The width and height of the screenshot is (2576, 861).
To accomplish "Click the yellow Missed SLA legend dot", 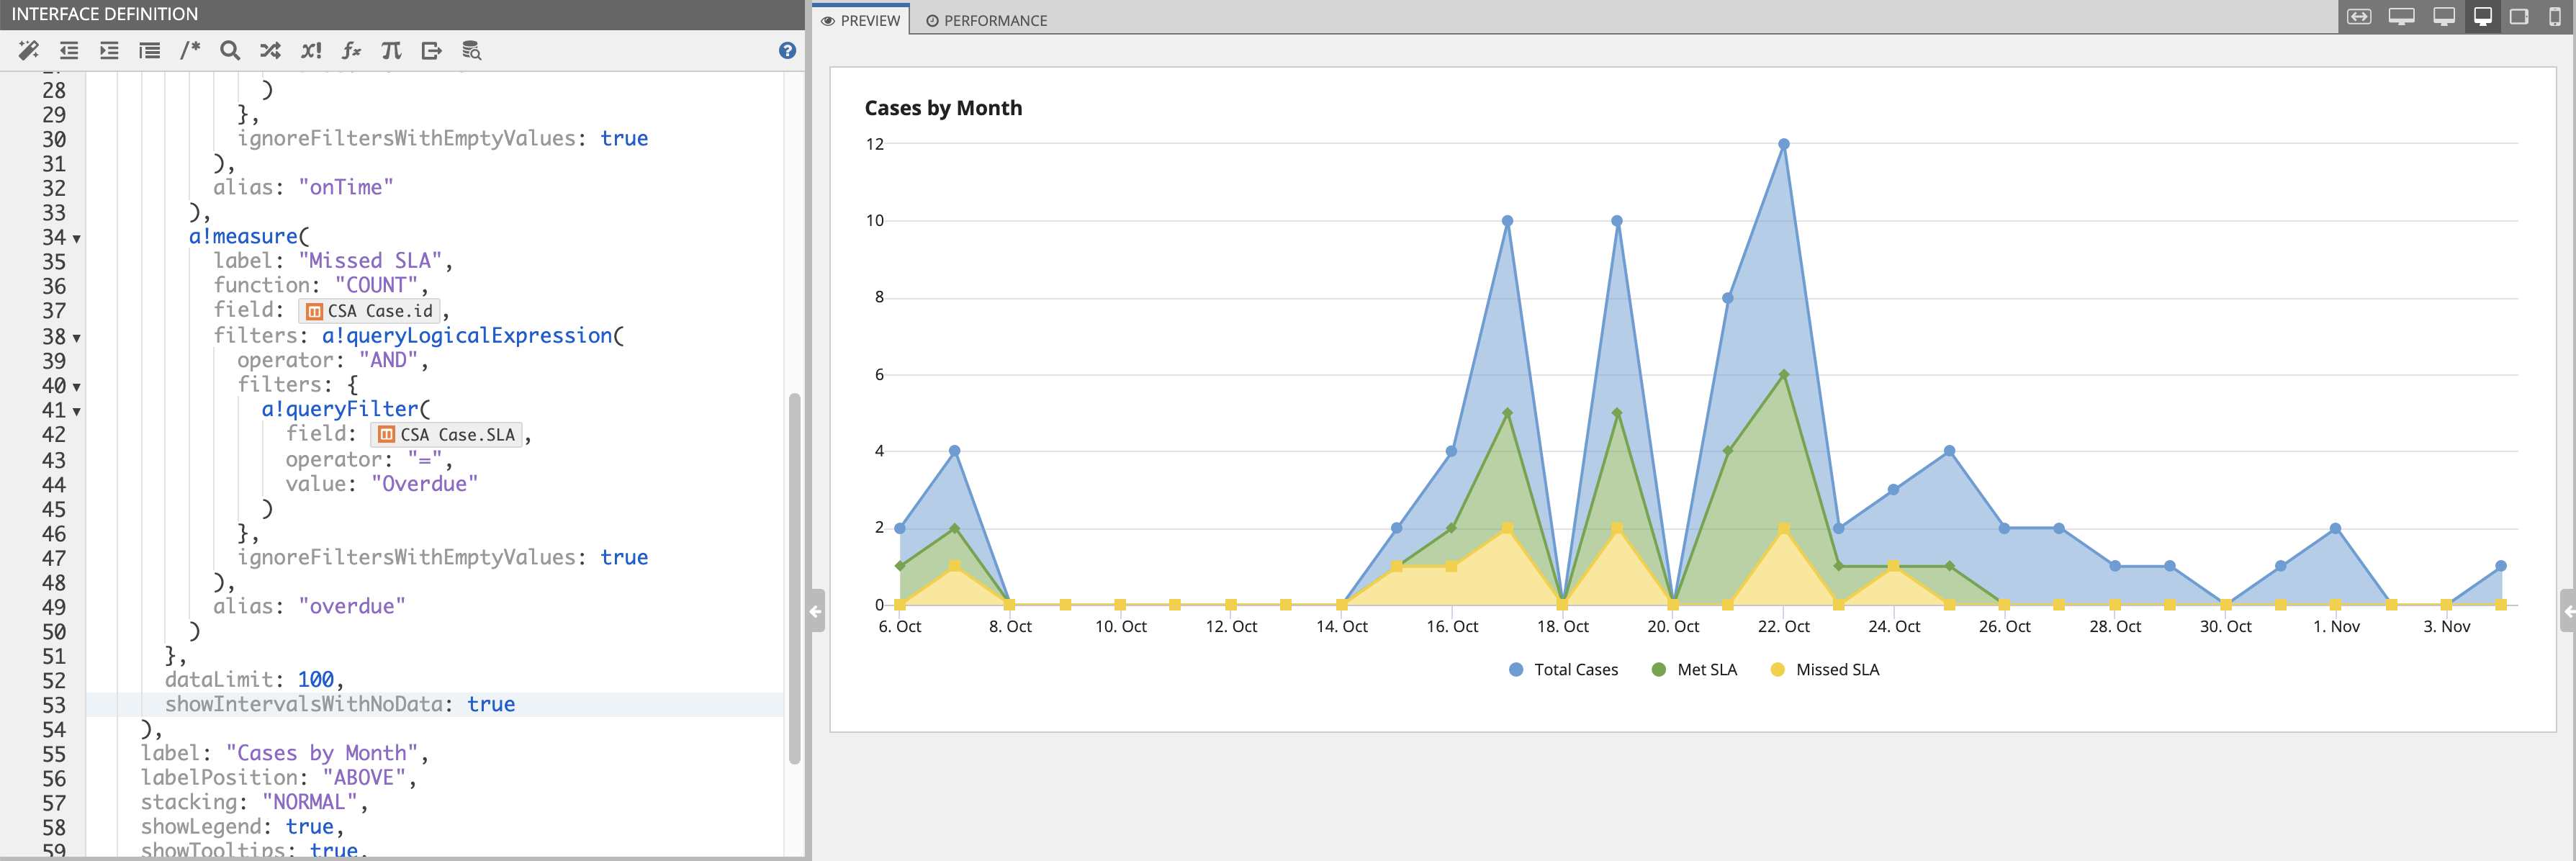I will click(1777, 669).
